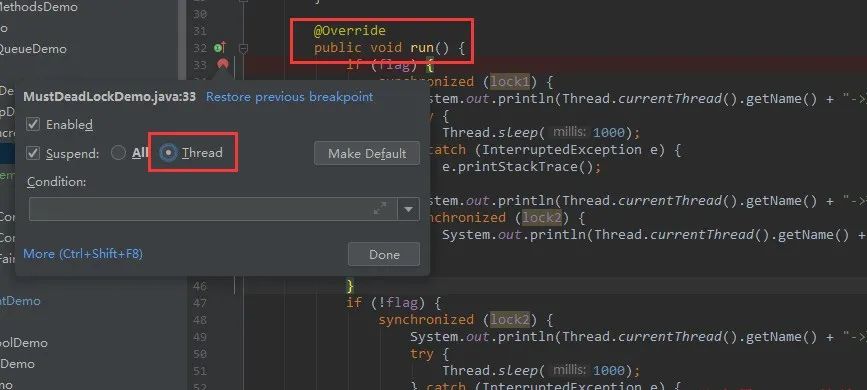Uncheck the Enabled checkbox

pyautogui.click(x=33, y=124)
